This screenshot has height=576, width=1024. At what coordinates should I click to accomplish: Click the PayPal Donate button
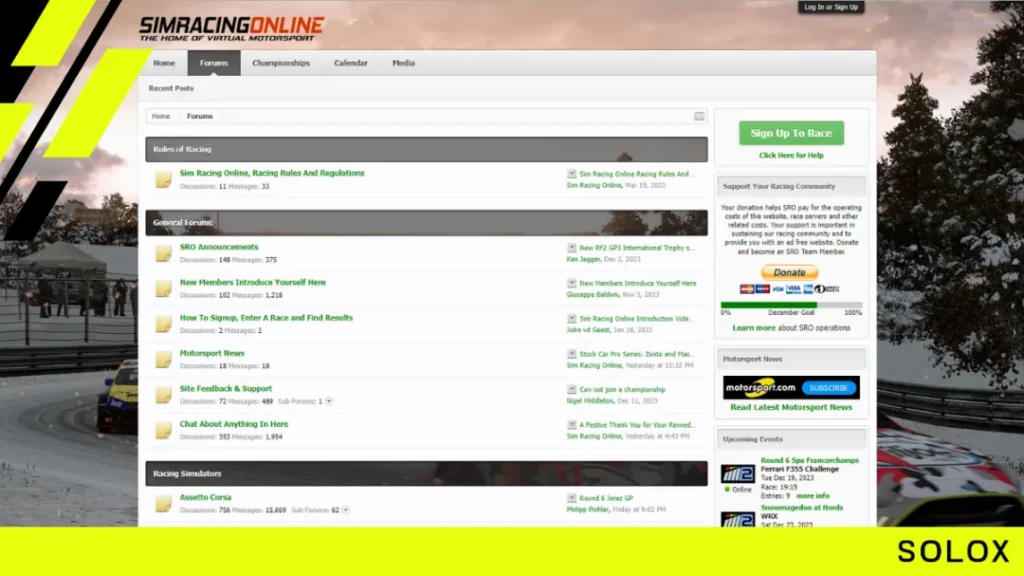pyautogui.click(x=790, y=272)
